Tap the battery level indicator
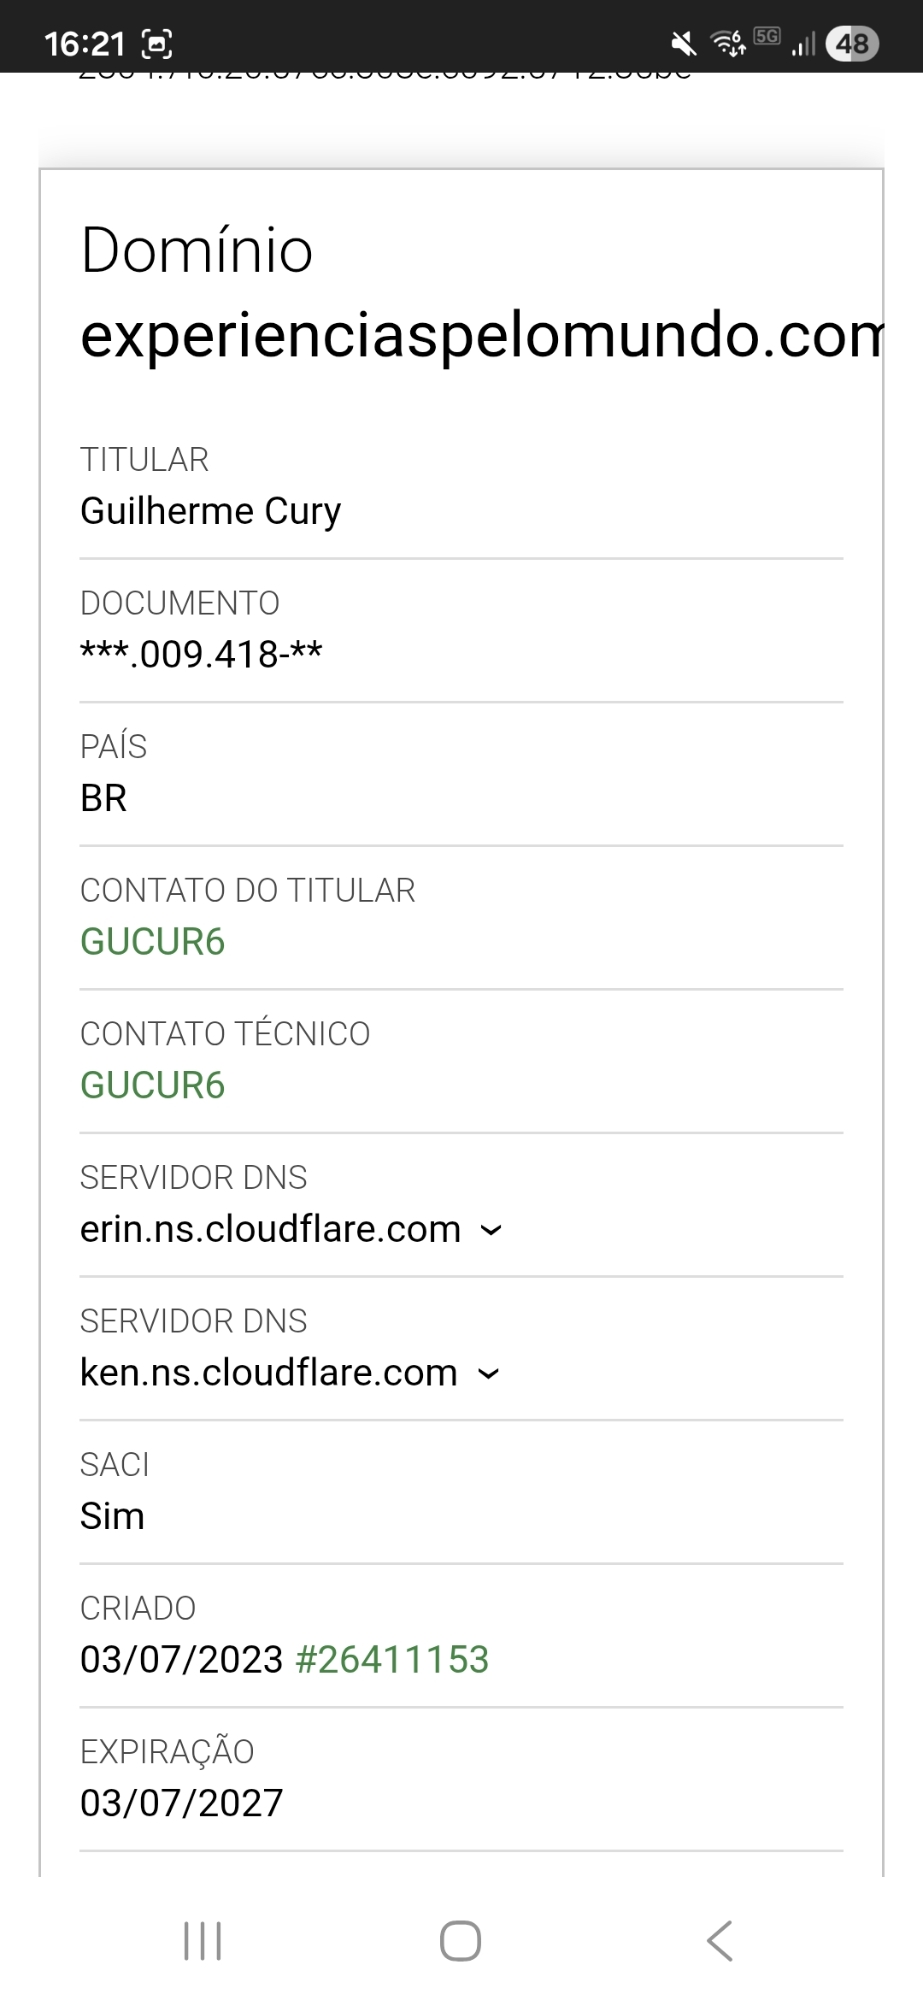This screenshot has height=2000, width=923. [x=852, y=44]
